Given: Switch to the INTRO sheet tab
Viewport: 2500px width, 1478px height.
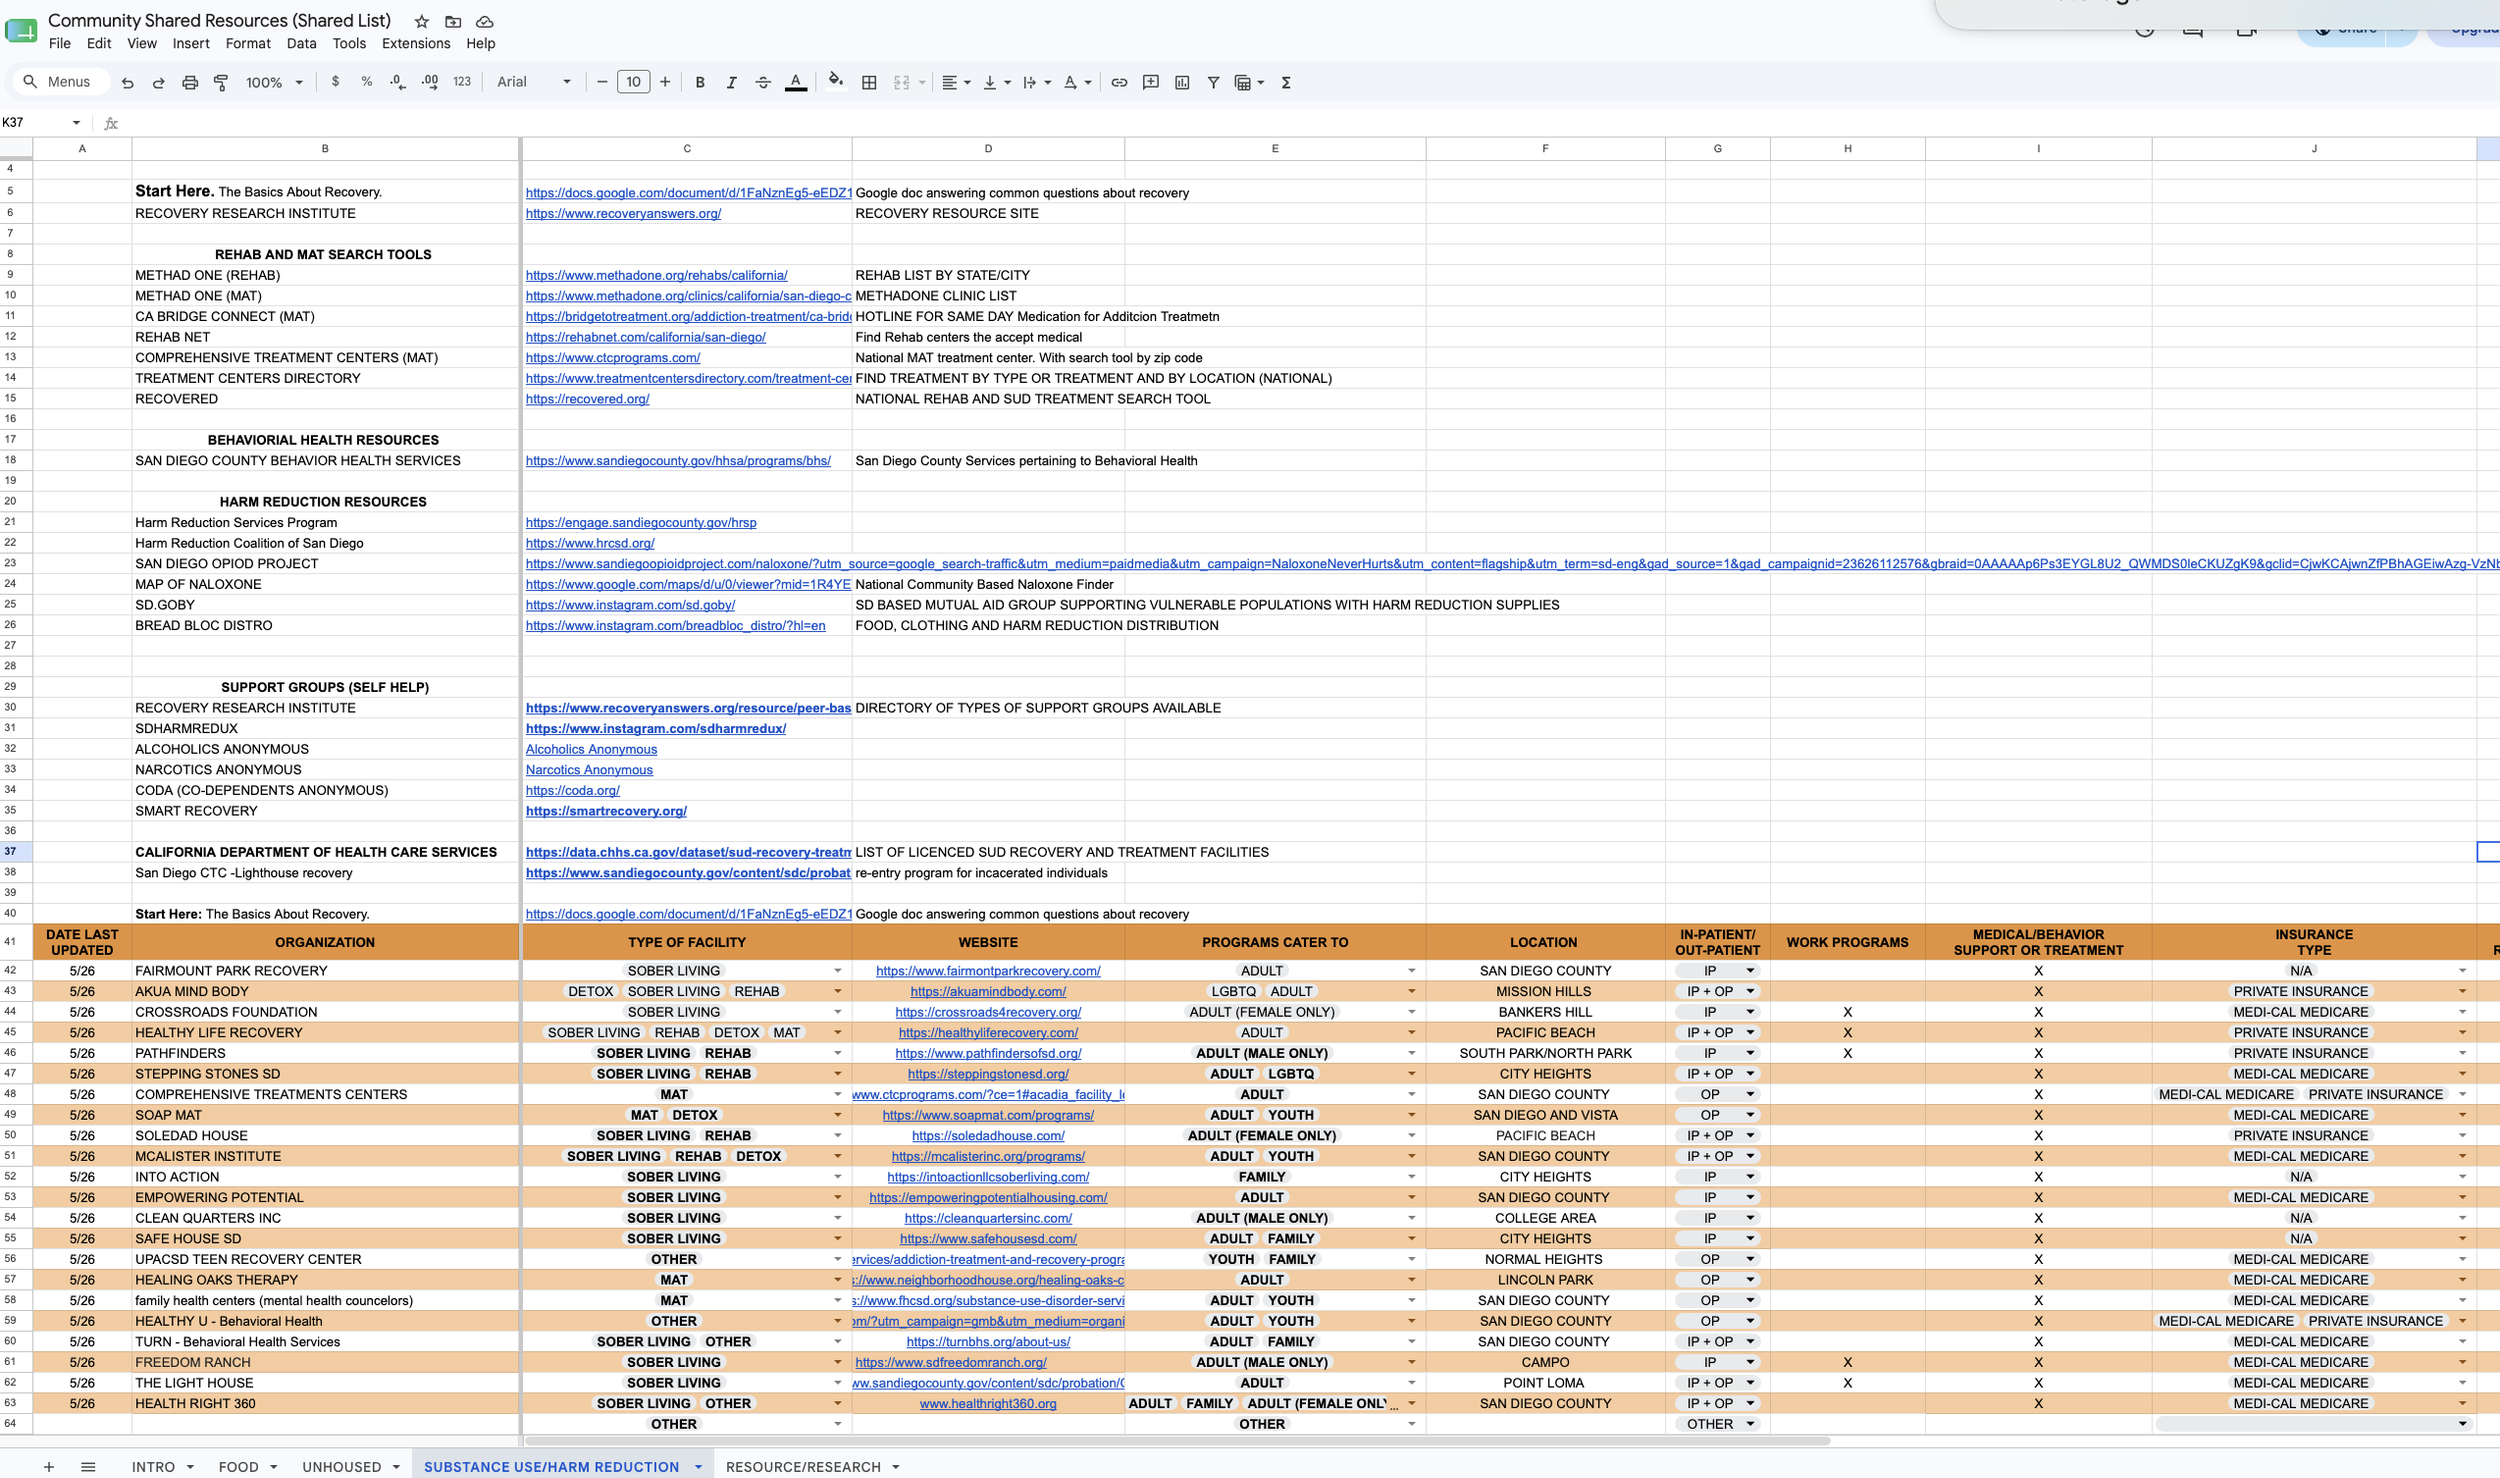Looking at the screenshot, I should (153, 1466).
